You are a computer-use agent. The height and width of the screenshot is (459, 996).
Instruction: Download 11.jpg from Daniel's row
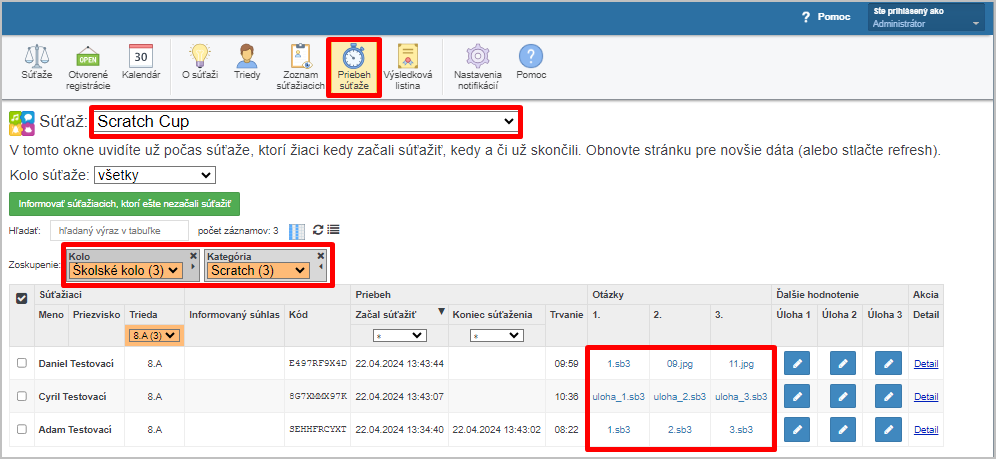[x=741, y=364]
